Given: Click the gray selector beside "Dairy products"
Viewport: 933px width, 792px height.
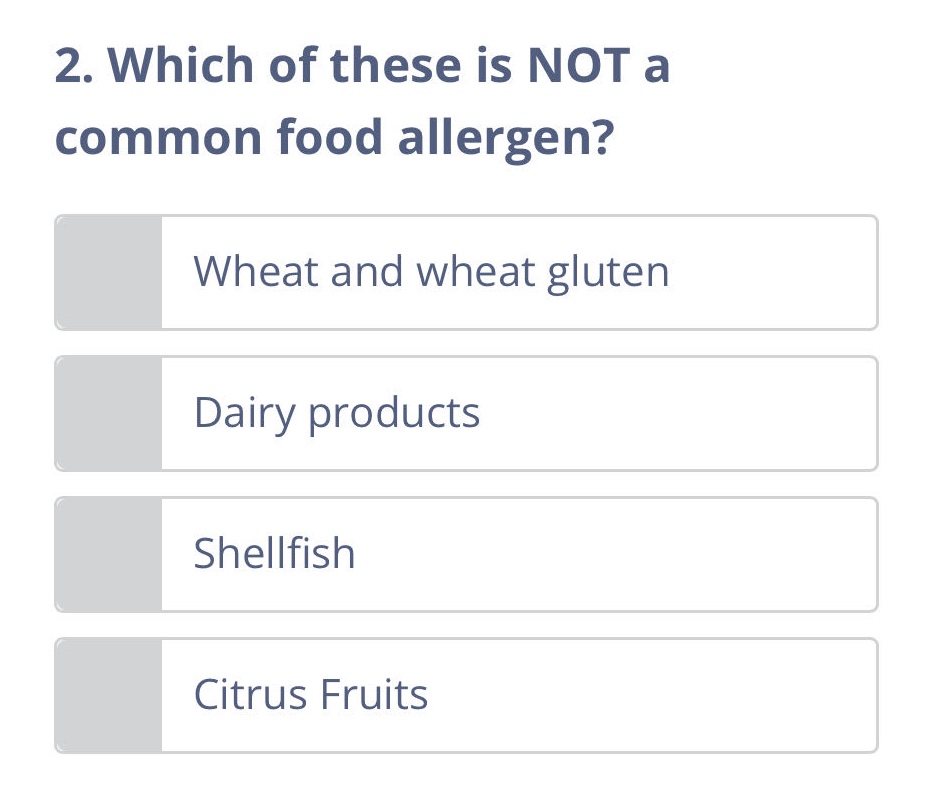Looking at the screenshot, I should click(107, 413).
